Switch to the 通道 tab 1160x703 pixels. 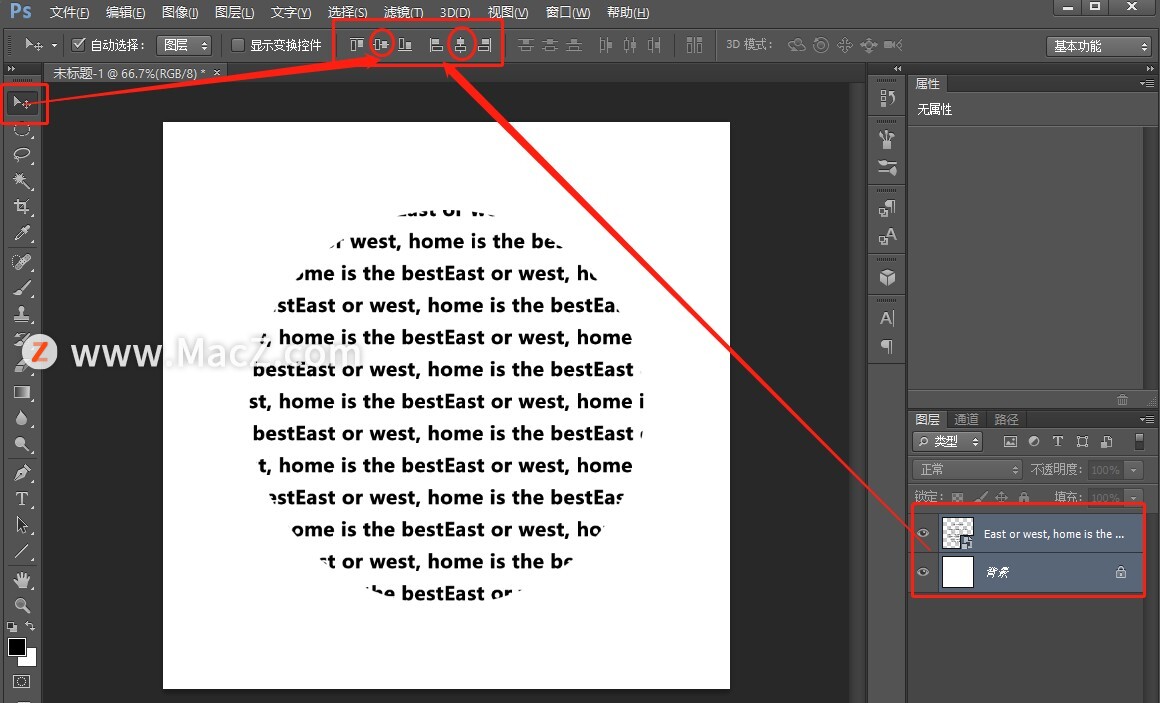click(966, 420)
